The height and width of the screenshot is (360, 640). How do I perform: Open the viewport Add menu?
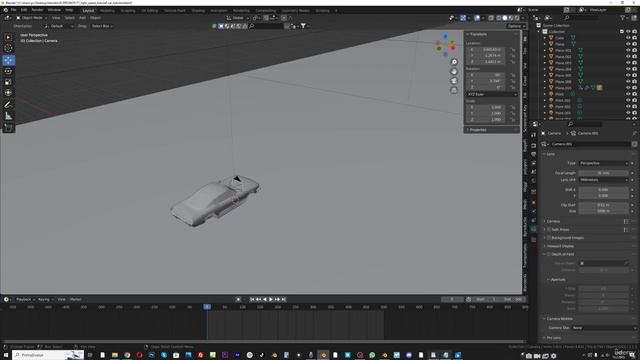82,18
